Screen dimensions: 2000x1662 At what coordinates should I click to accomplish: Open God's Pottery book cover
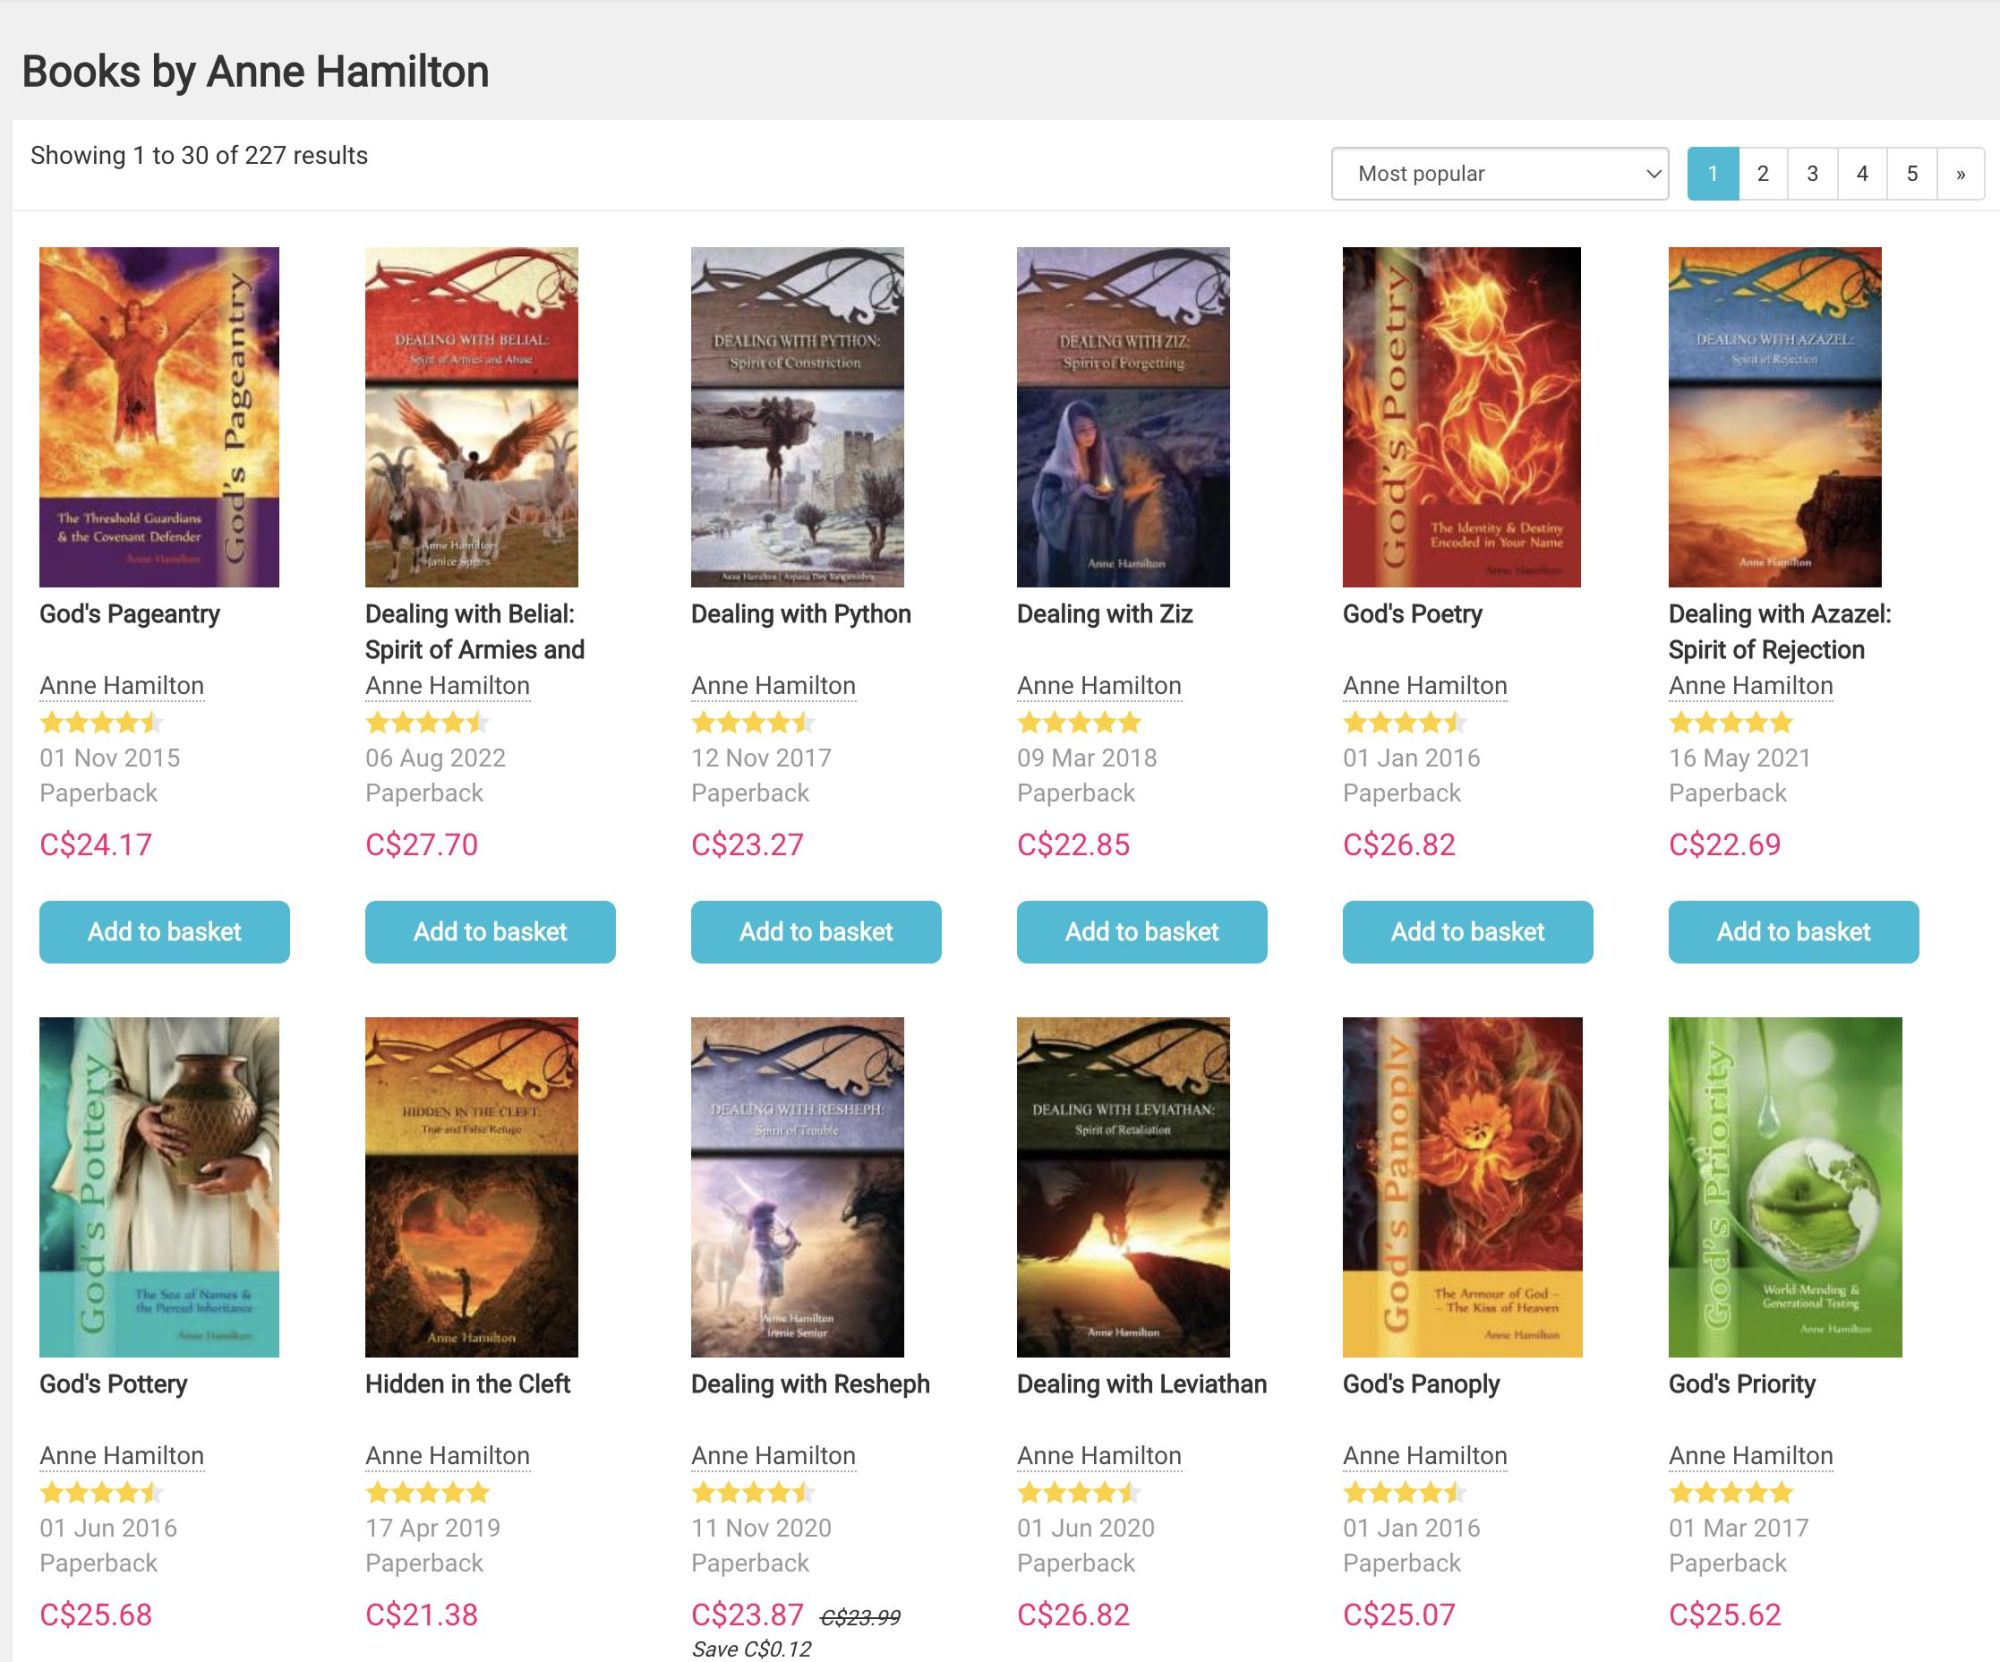click(x=159, y=1187)
